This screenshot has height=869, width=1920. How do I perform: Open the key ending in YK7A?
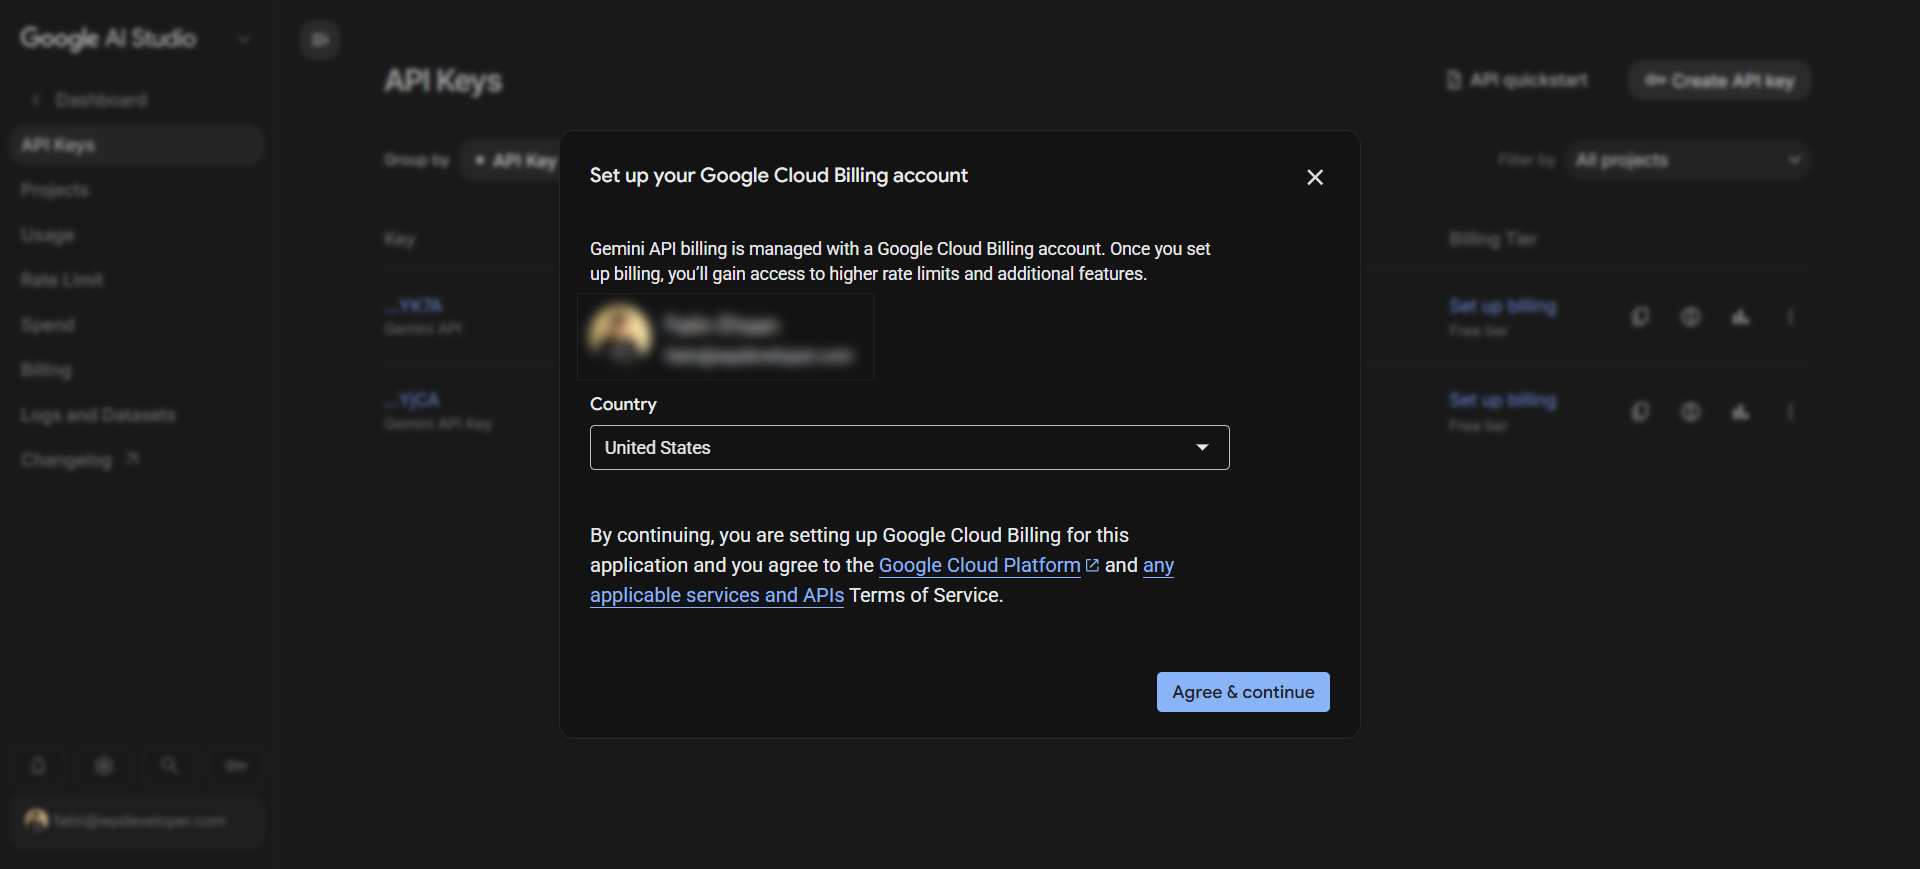[413, 305]
